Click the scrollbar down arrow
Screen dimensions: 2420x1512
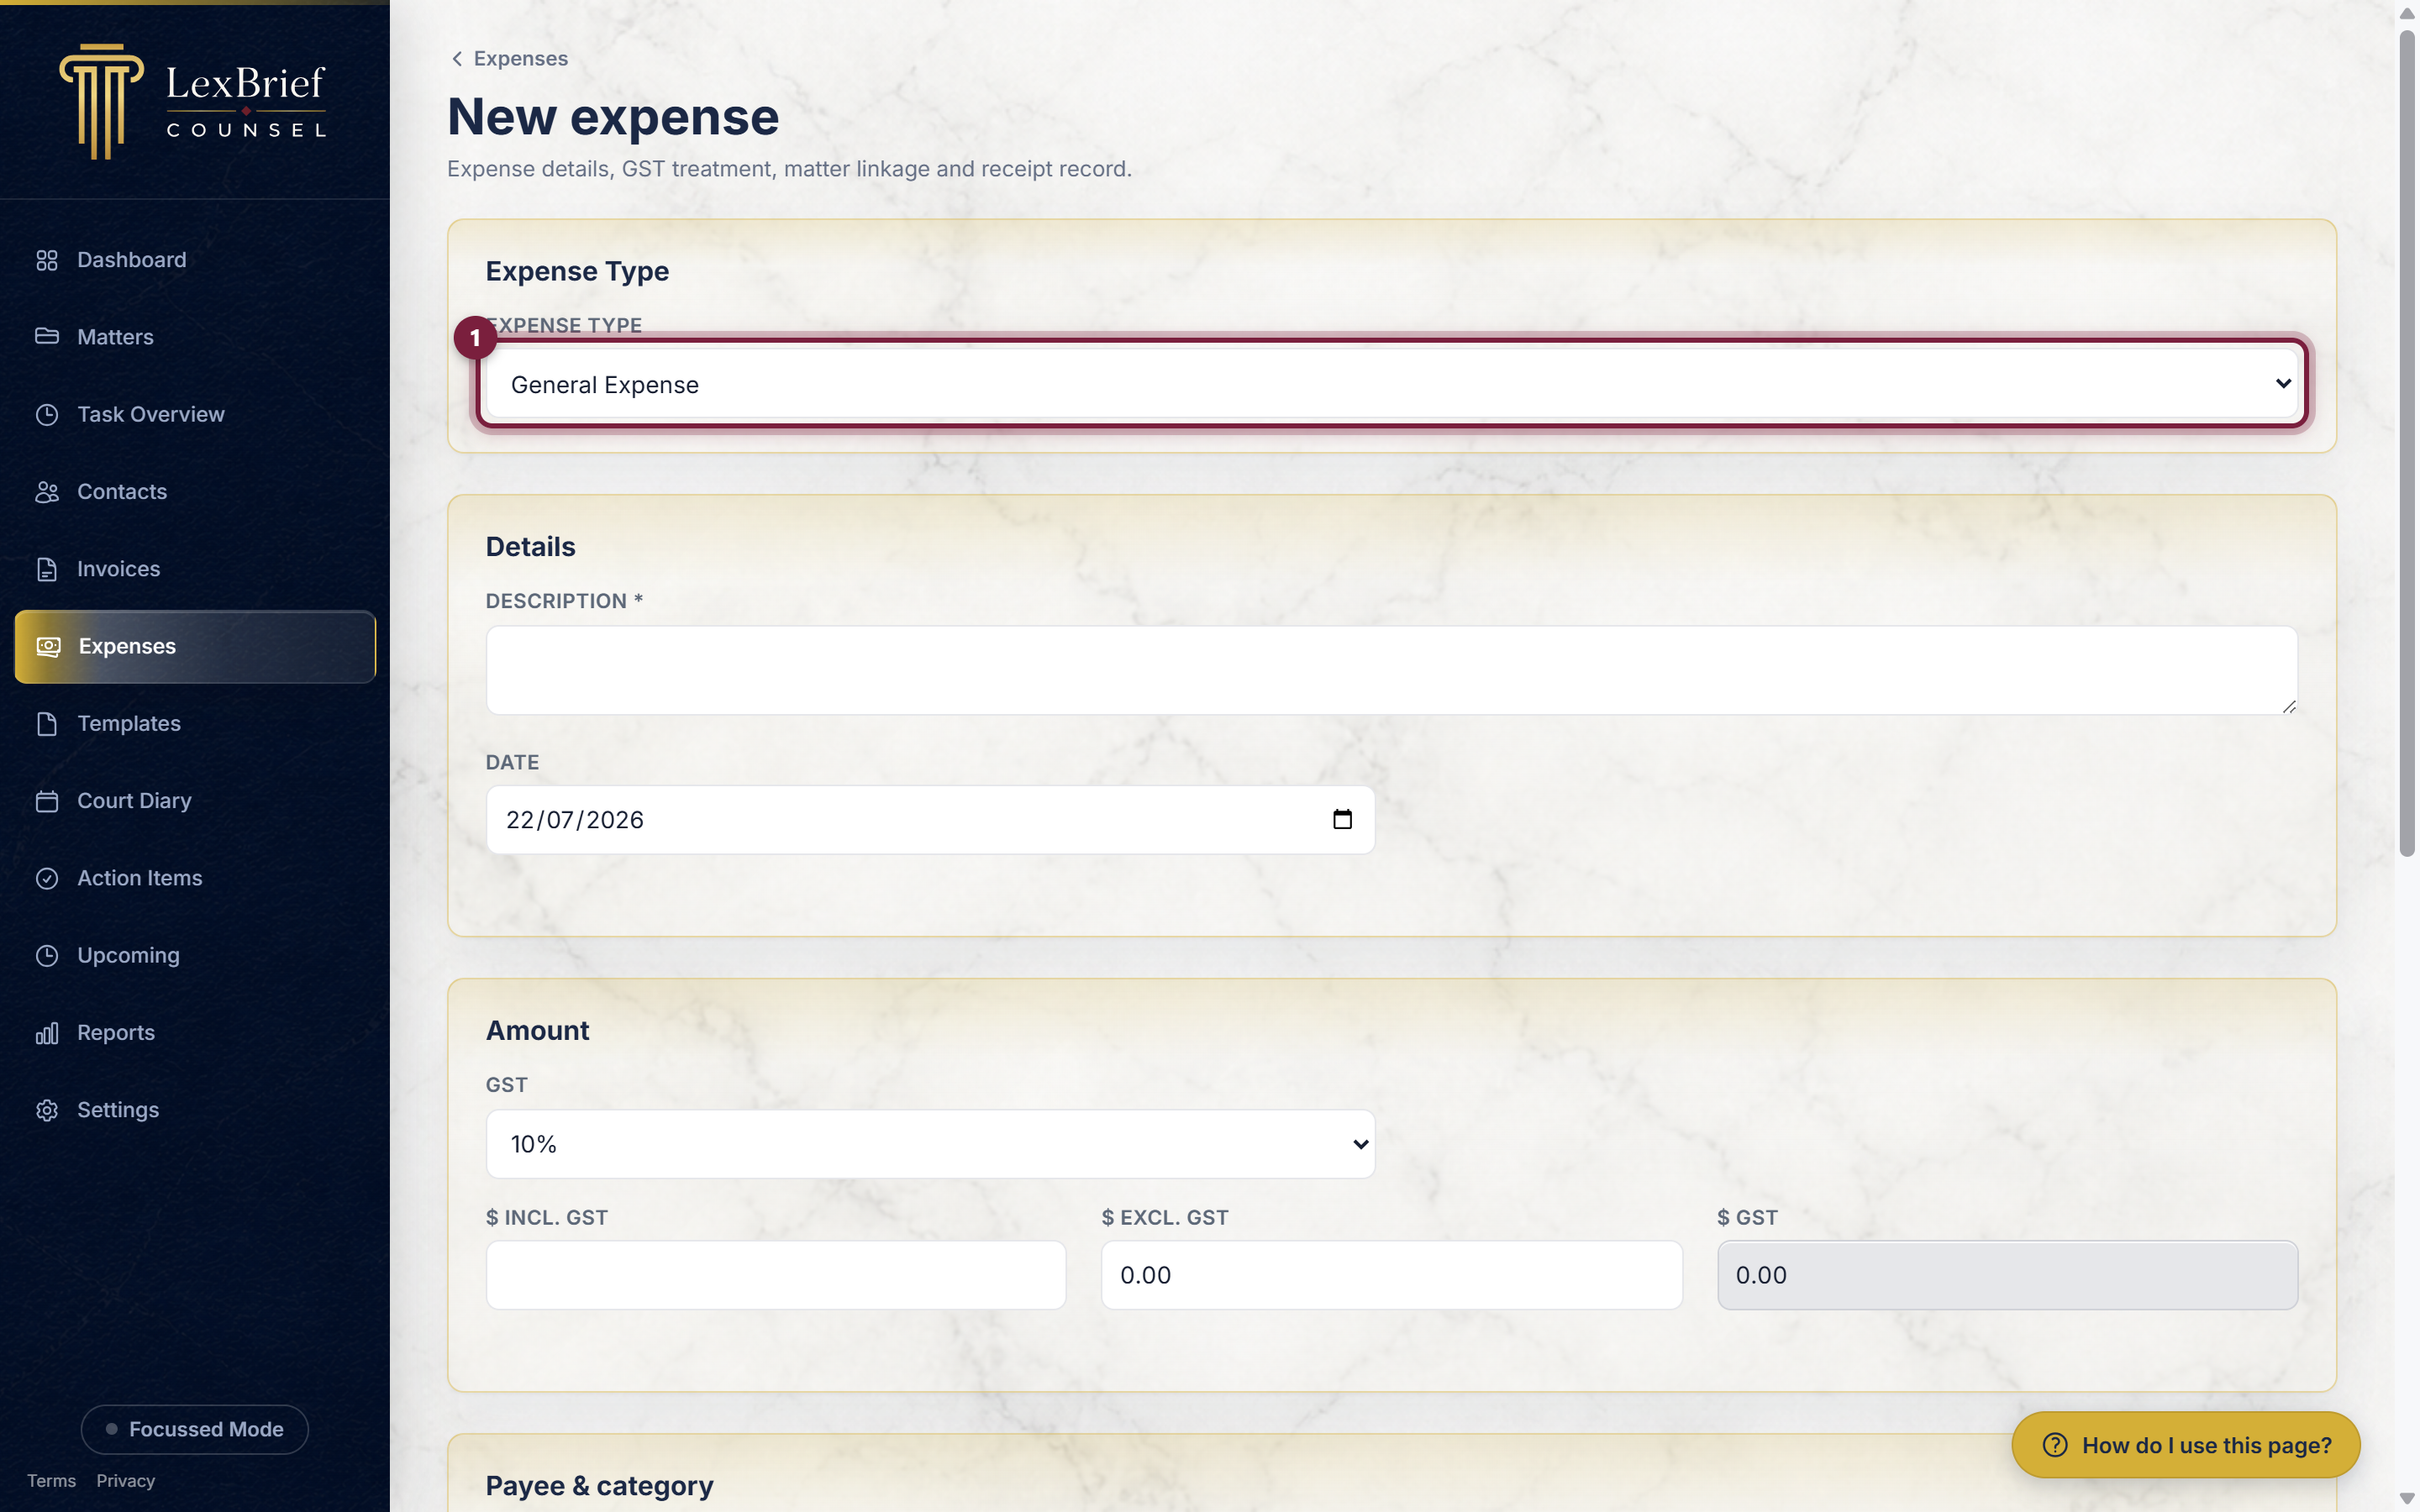tap(2407, 1499)
